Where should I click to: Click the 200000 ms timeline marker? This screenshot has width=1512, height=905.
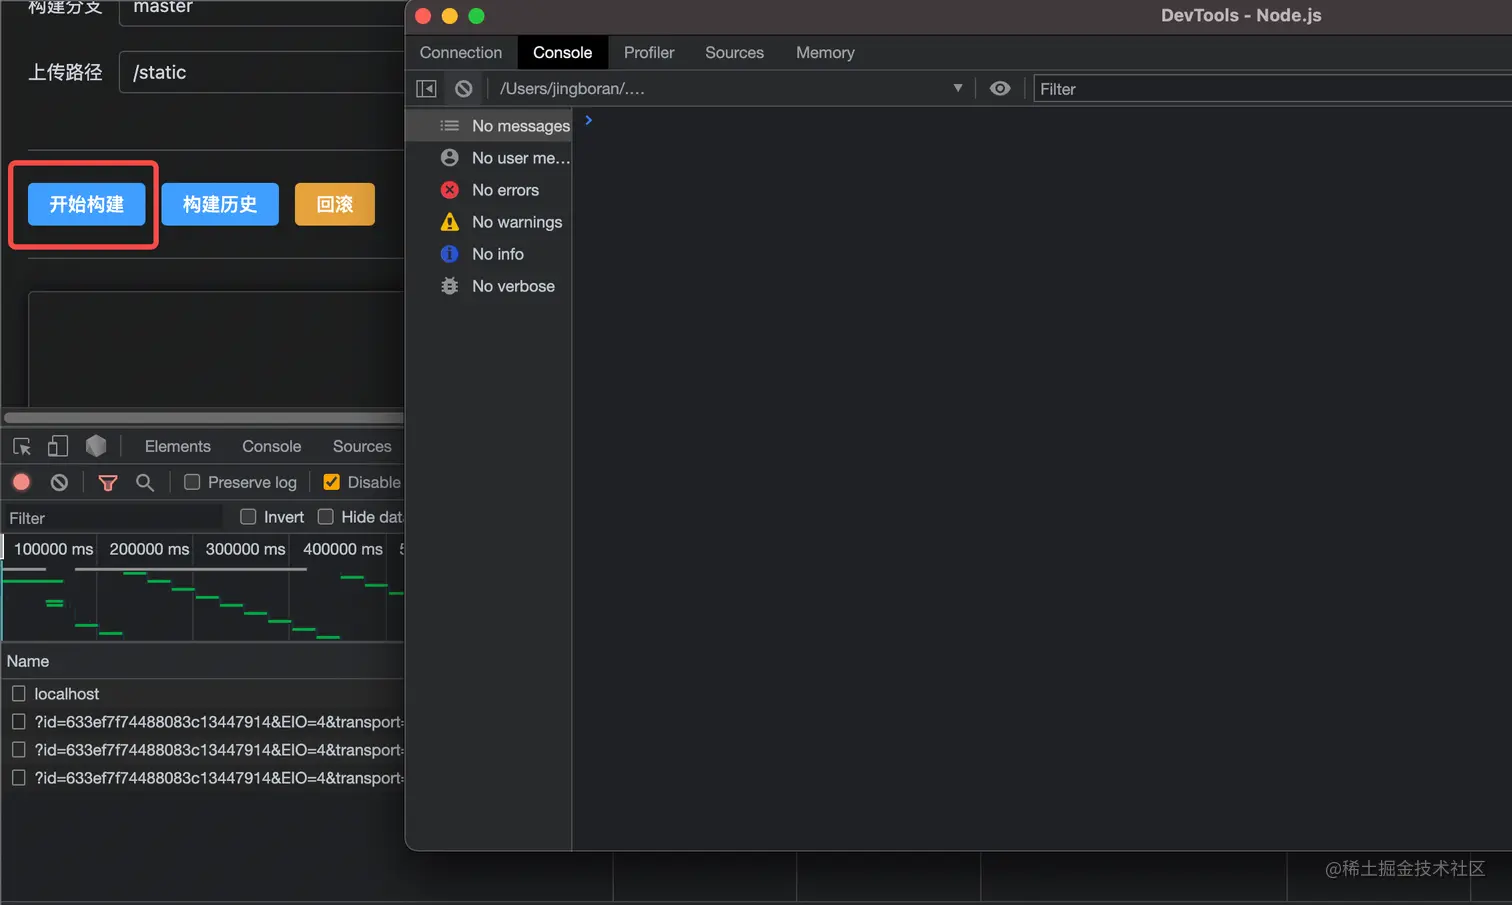point(149,549)
